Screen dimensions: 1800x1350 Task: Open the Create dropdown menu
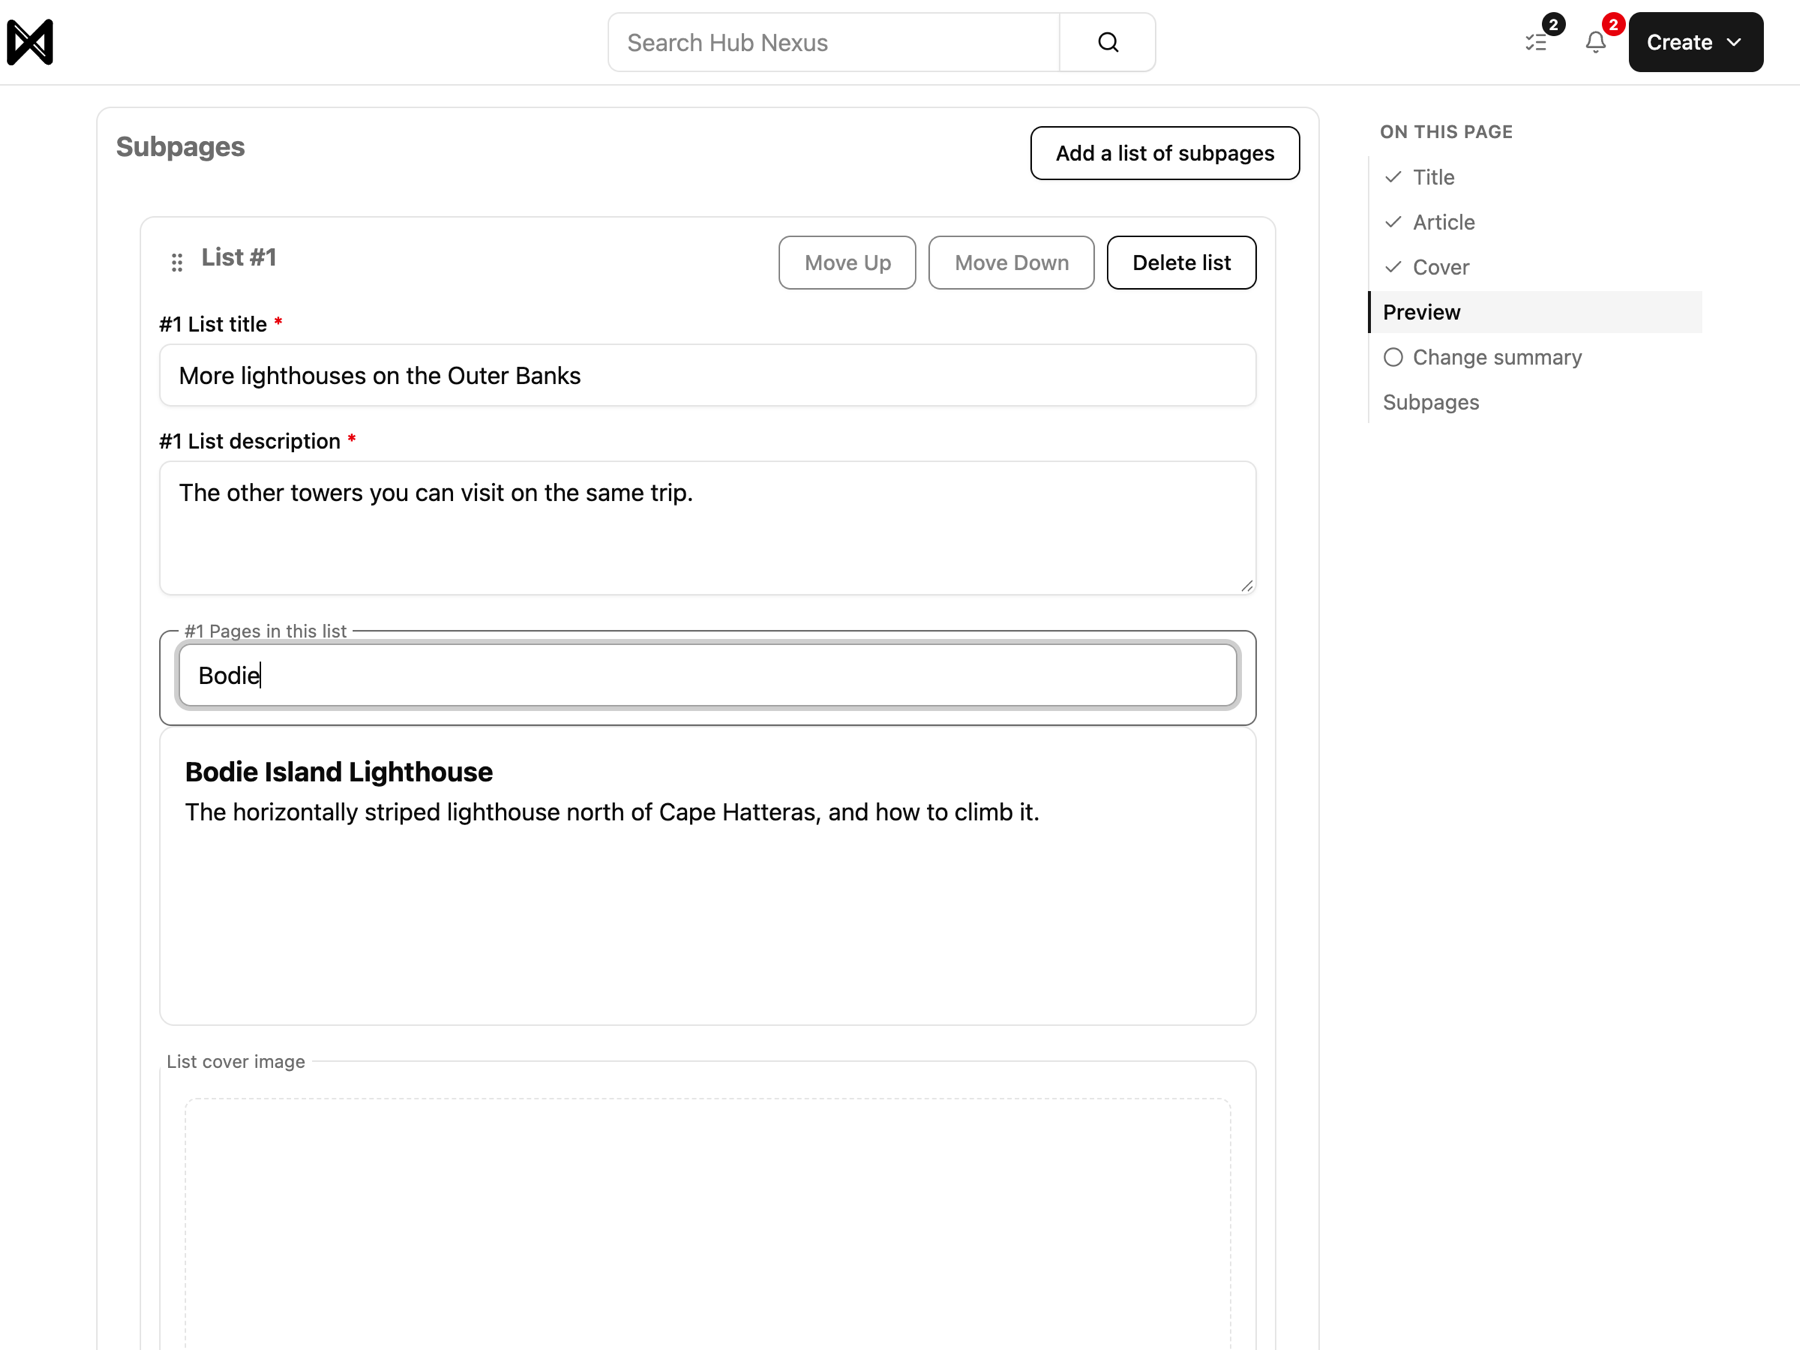(x=1695, y=42)
